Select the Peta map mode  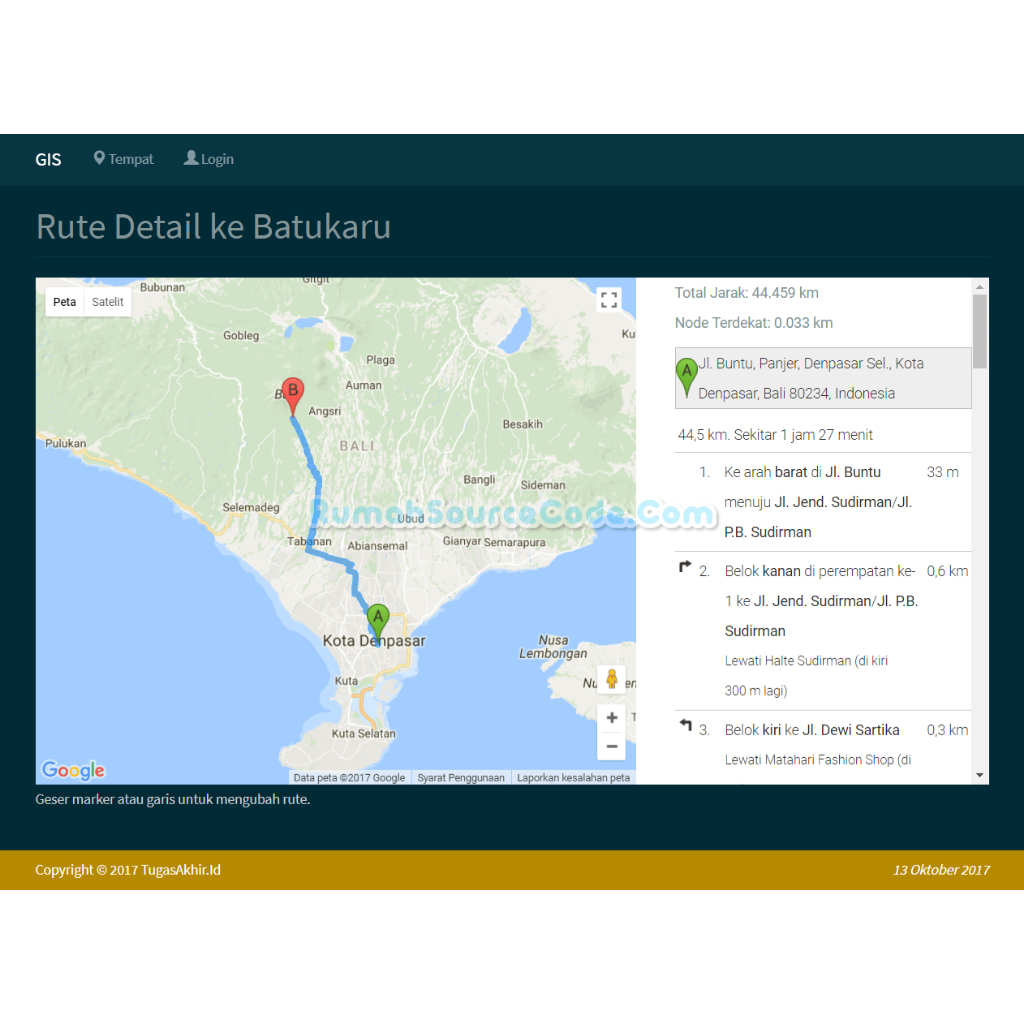pos(64,301)
